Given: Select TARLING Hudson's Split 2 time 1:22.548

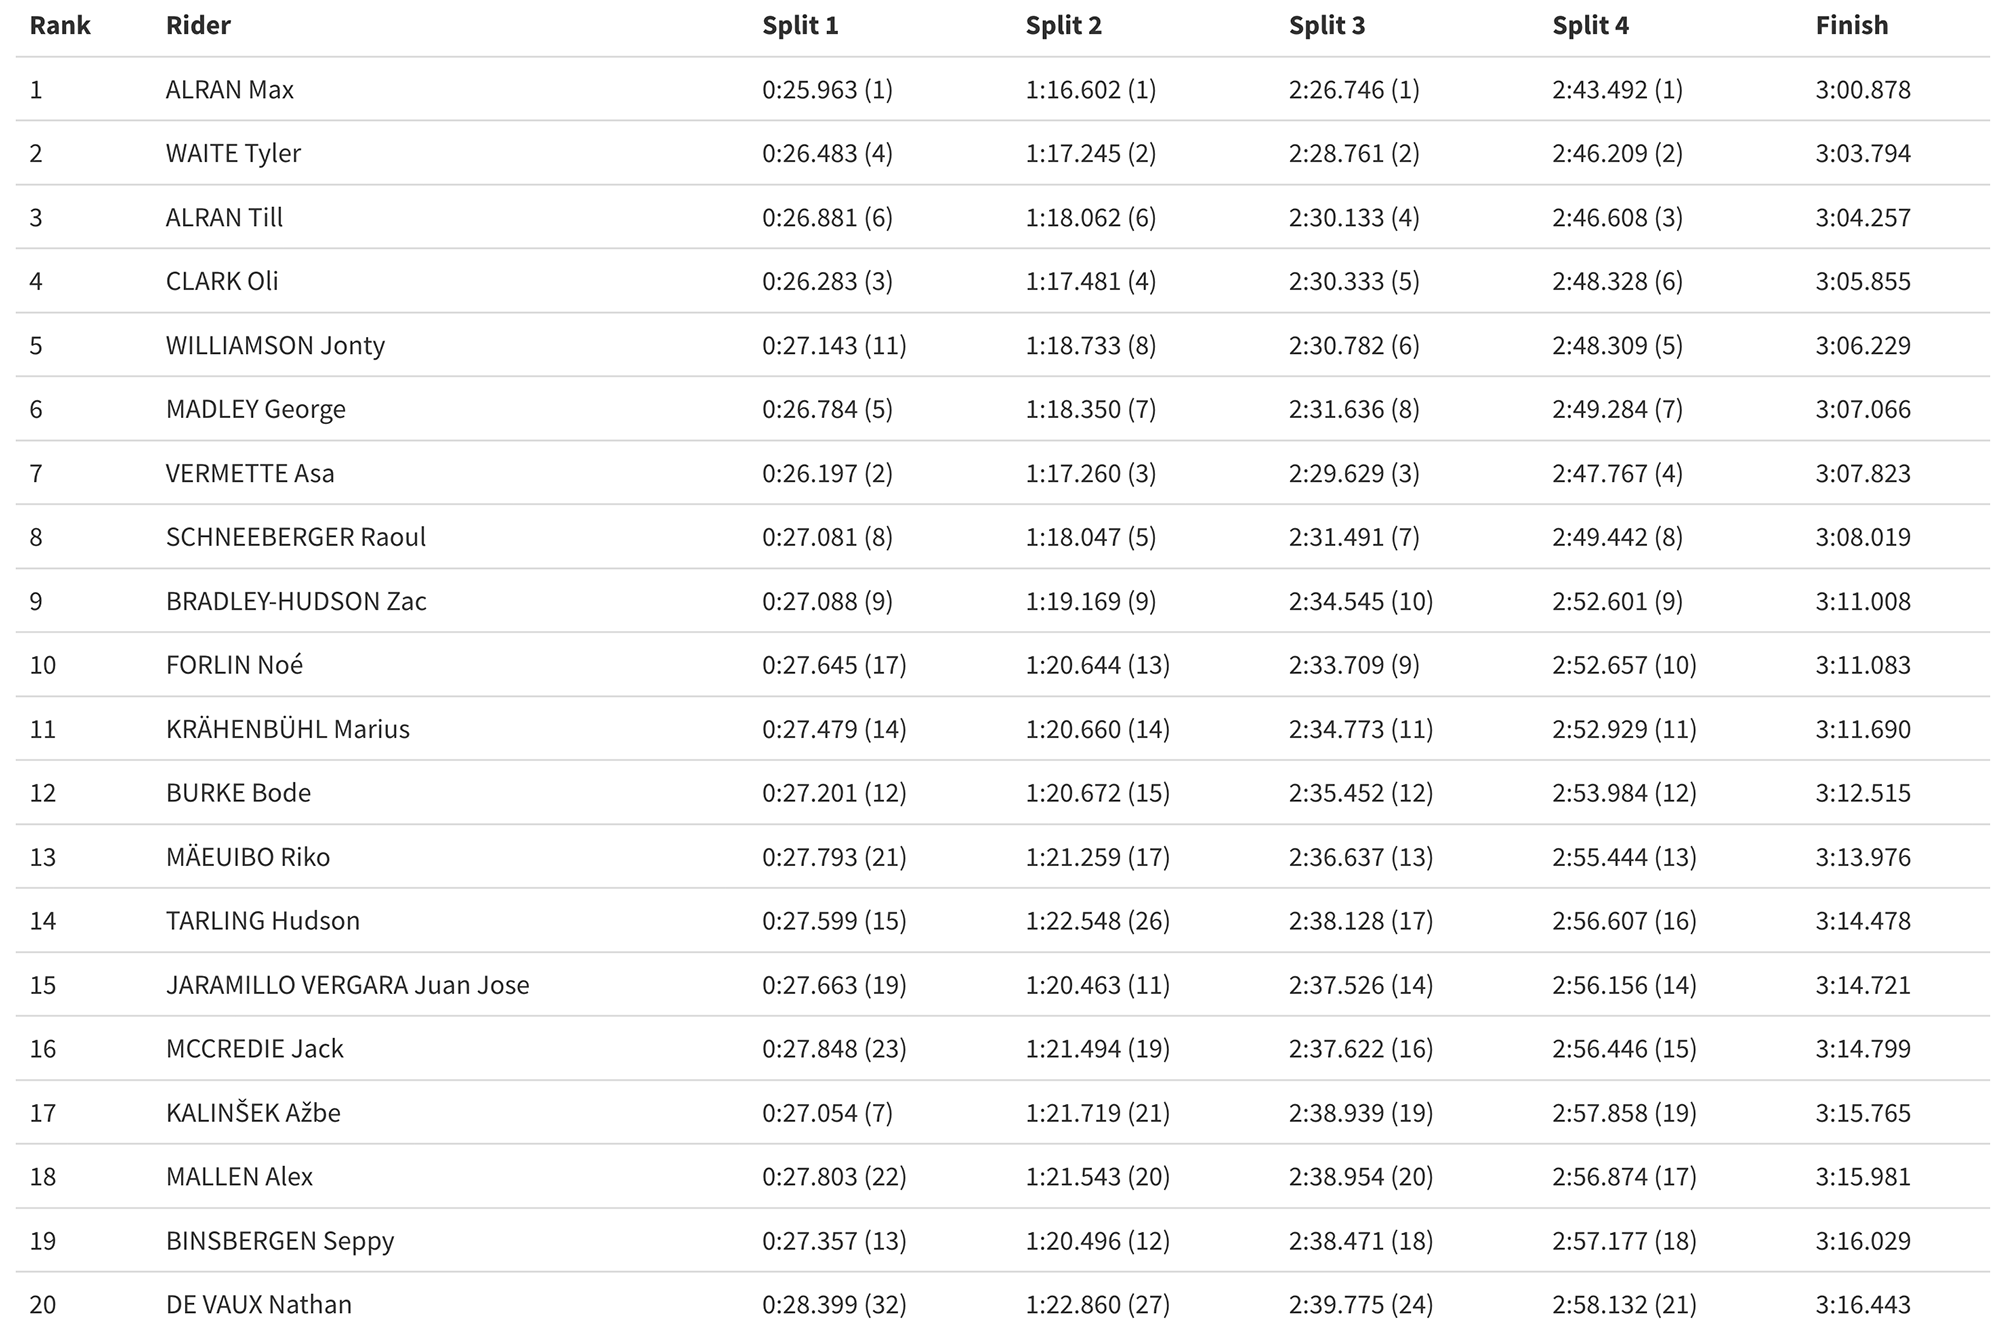Looking at the screenshot, I should tap(1073, 921).
